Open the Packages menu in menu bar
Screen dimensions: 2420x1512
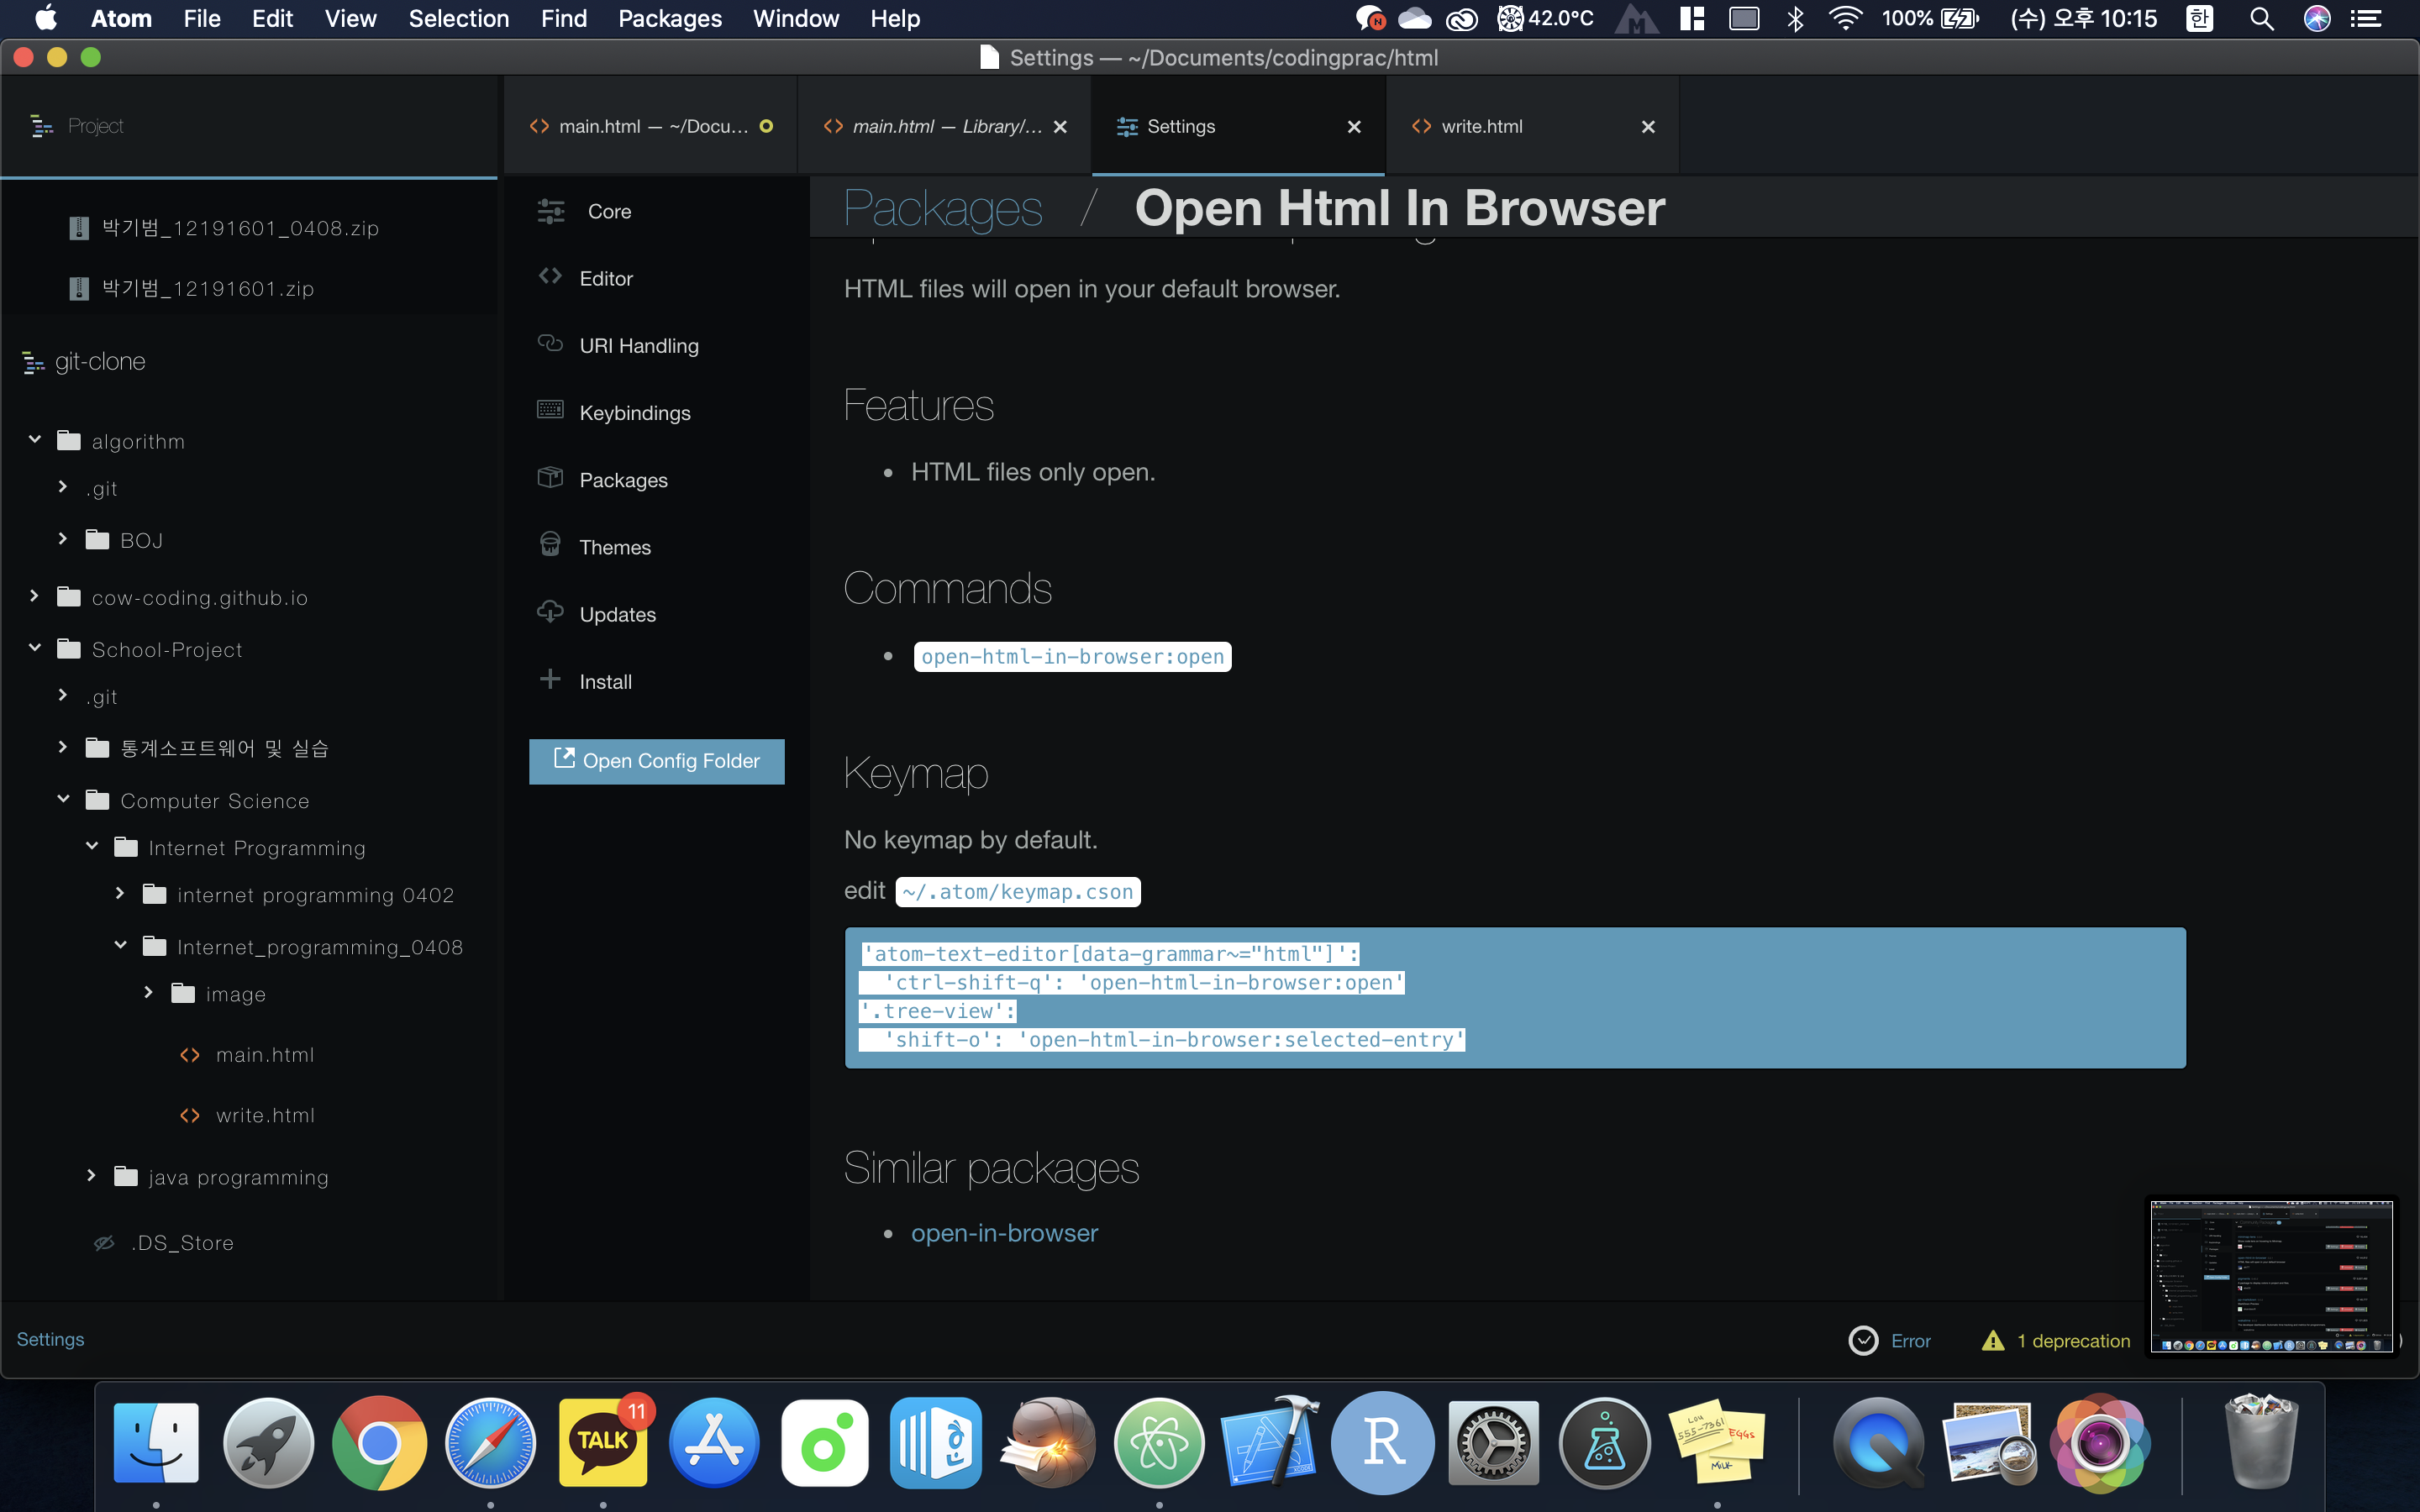coord(669,18)
